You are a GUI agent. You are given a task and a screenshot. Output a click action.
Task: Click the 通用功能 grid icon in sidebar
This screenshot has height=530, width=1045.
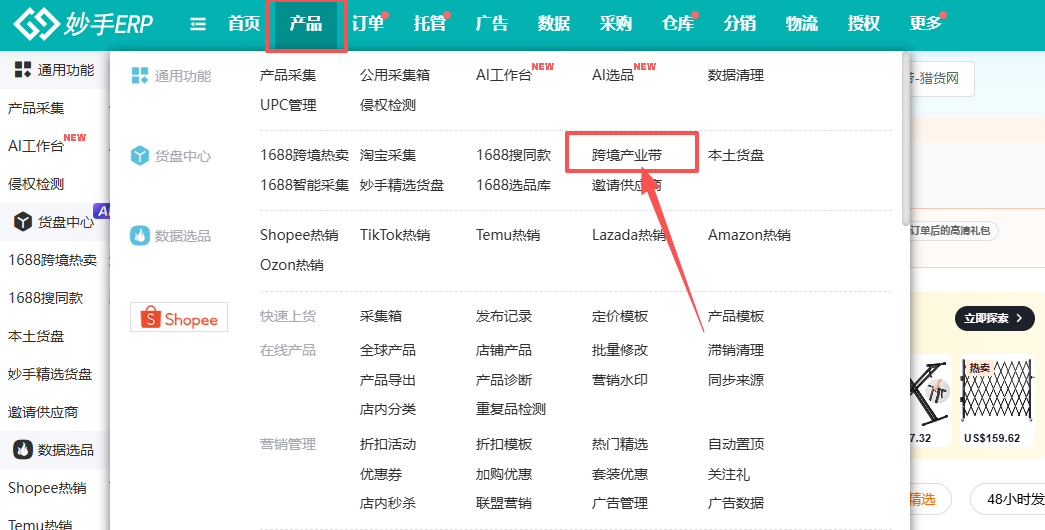23,69
